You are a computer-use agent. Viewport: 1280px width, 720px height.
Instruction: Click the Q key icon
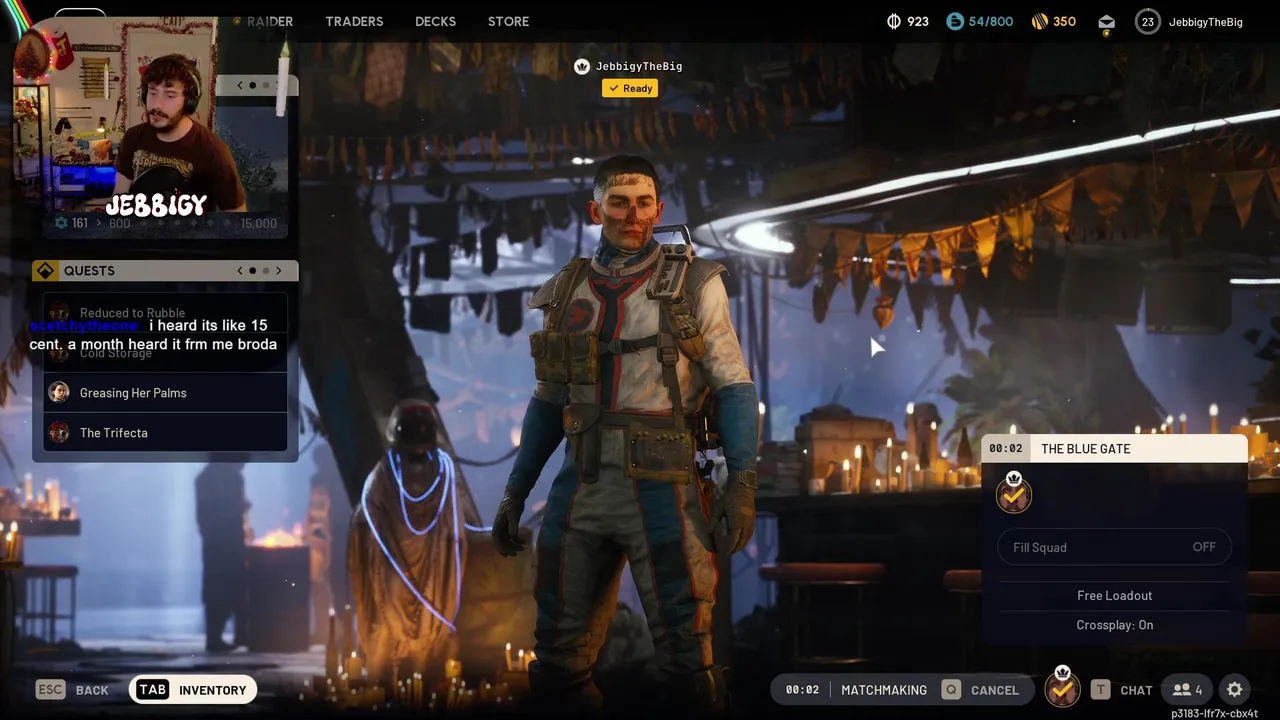coord(951,690)
